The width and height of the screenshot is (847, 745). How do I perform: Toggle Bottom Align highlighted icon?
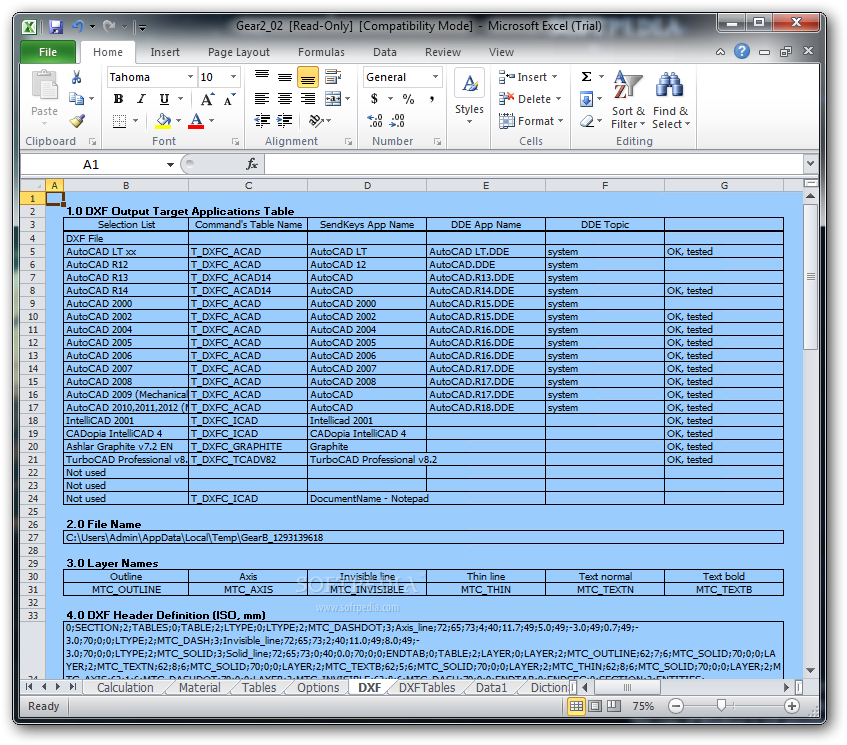(x=308, y=77)
